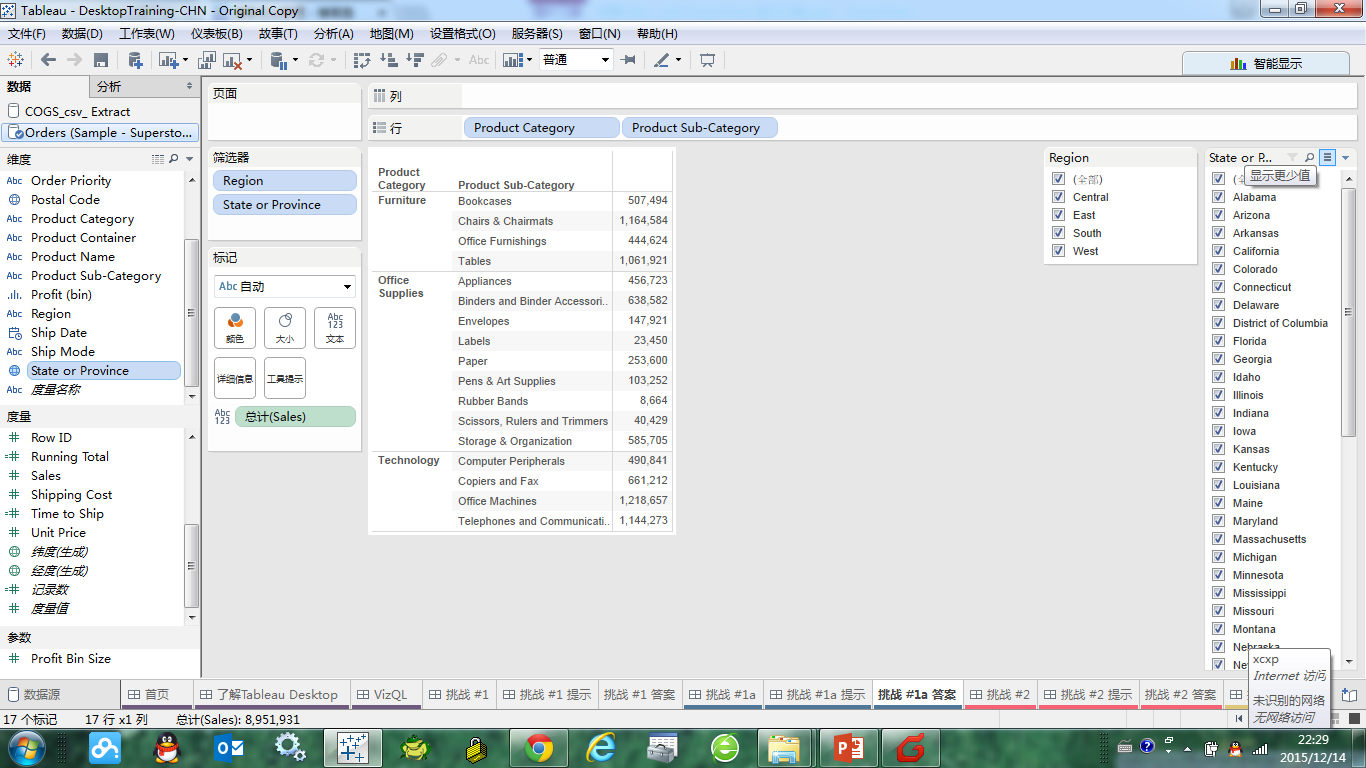Image resolution: width=1366 pixels, height=768 pixels.
Task: Click the 数据源 data source tab button
Action: click(33, 694)
